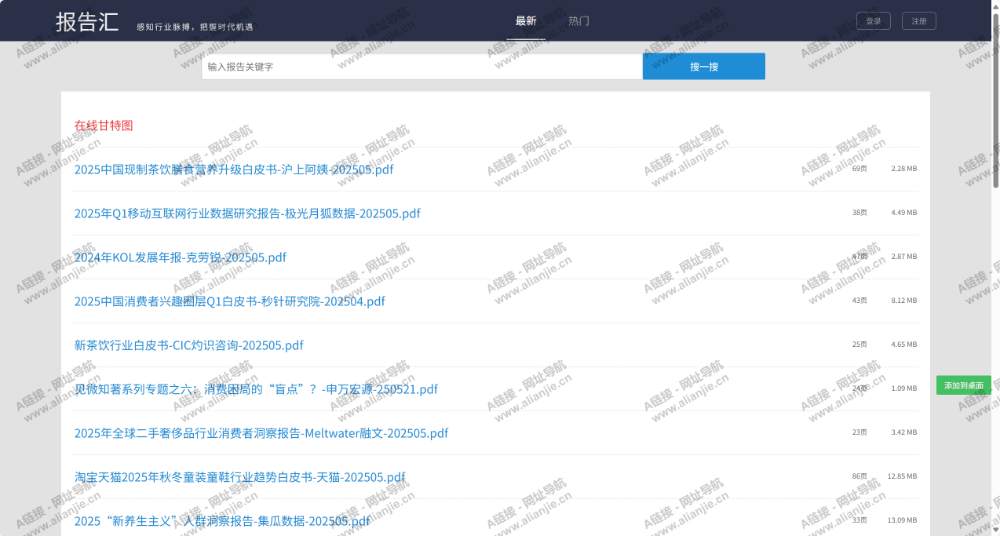Click the 12.85 MB file size text
Image resolution: width=1000 pixels, height=536 pixels.
click(x=902, y=477)
